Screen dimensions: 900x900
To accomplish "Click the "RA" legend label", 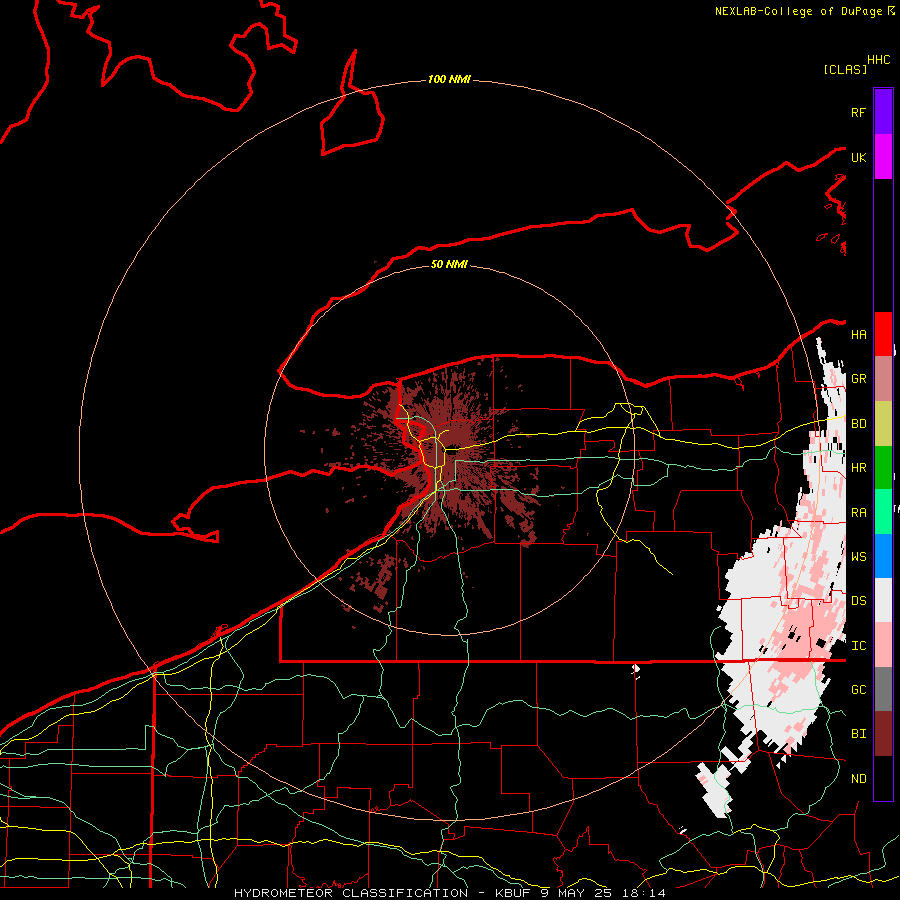I will point(858,512).
